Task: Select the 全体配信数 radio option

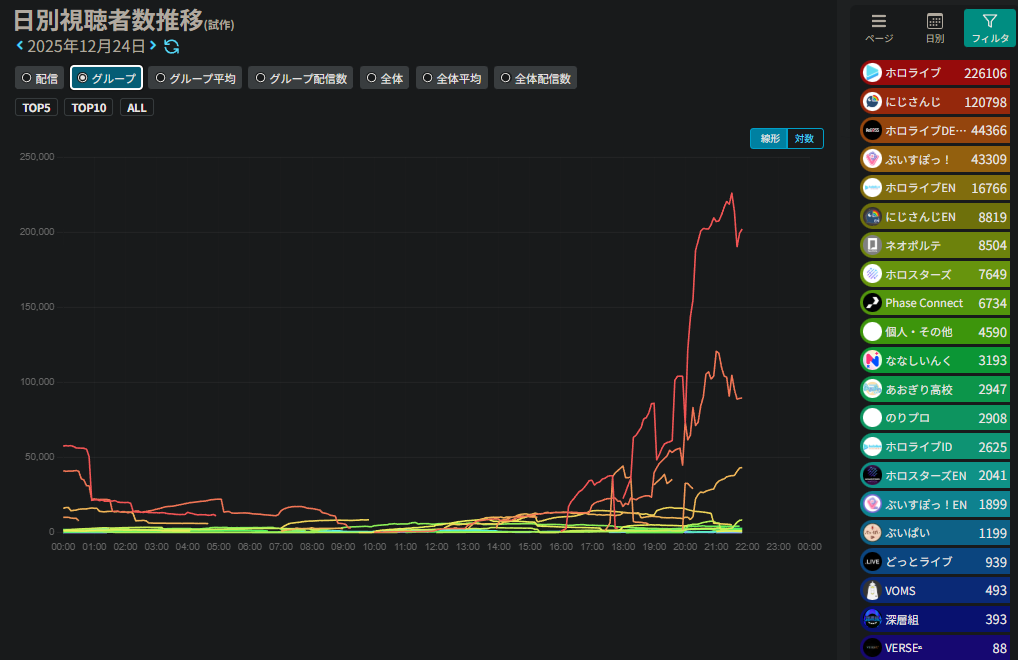Action: coord(536,78)
